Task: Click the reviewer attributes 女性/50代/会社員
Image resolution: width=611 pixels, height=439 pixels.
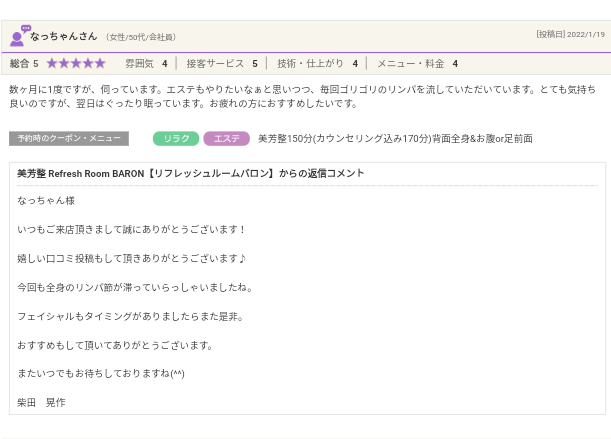Action: (141, 37)
